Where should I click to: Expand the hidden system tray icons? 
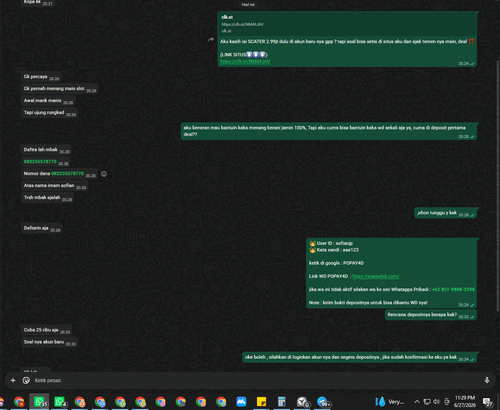[x=417, y=402]
